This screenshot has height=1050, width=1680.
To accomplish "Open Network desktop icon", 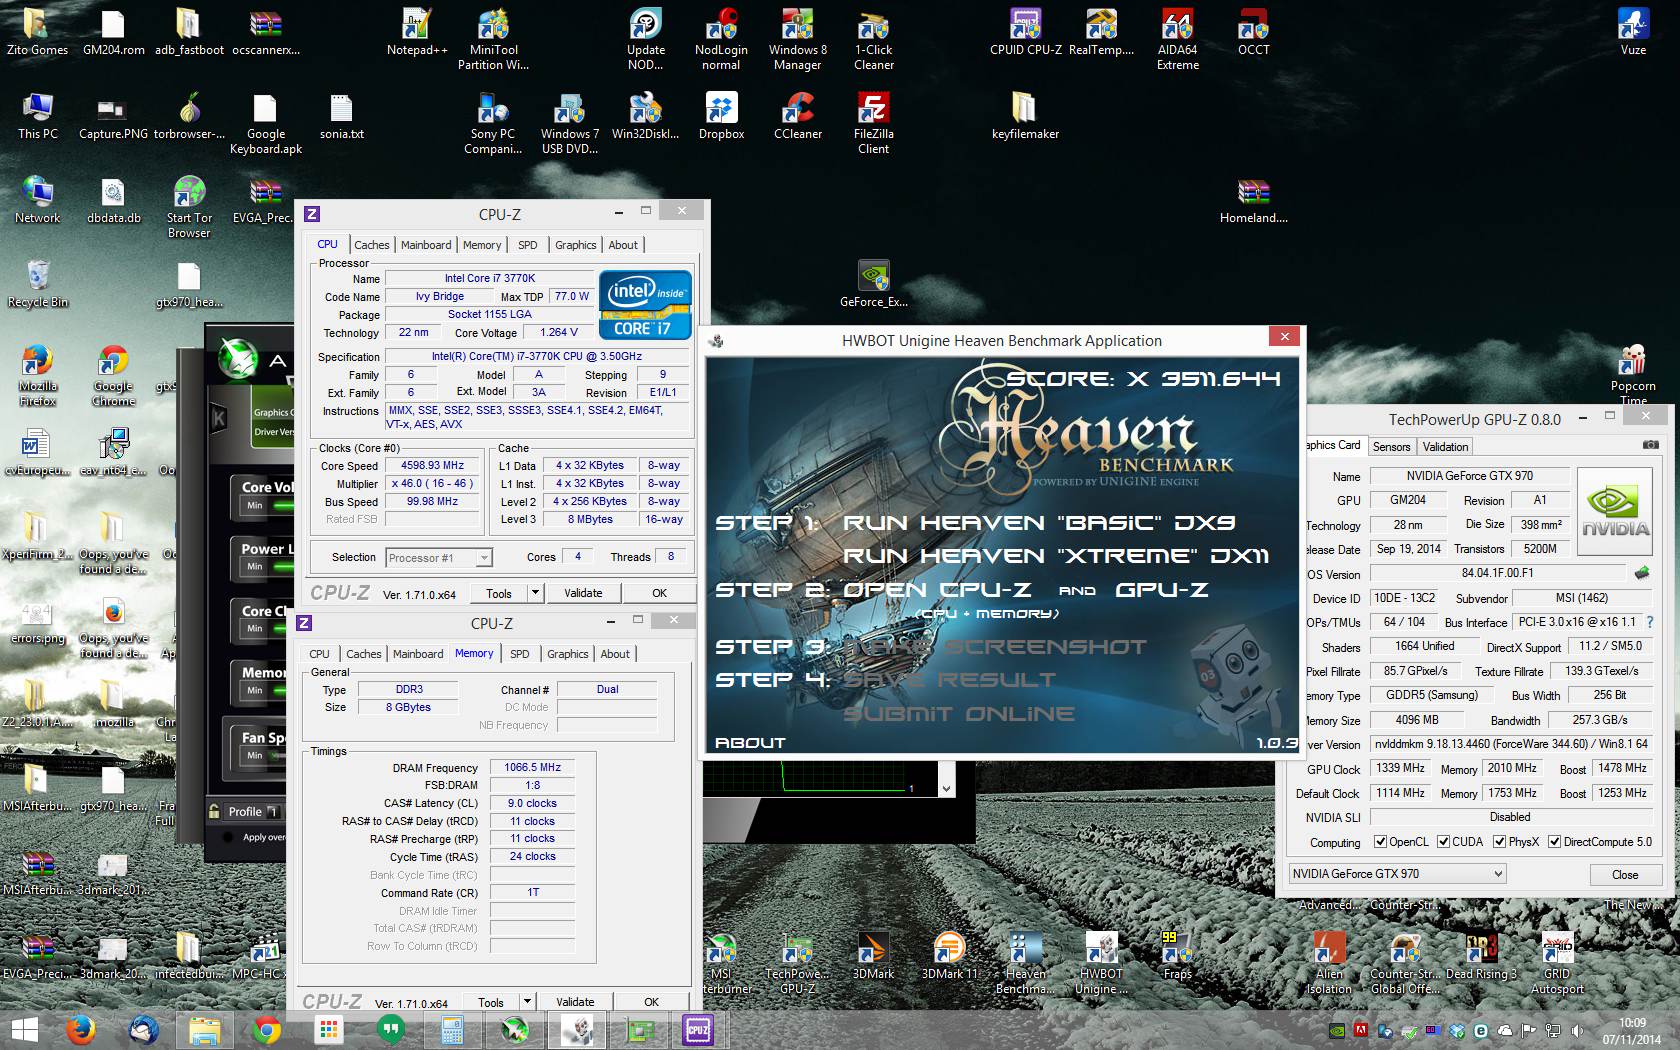I will coord(37,199).
